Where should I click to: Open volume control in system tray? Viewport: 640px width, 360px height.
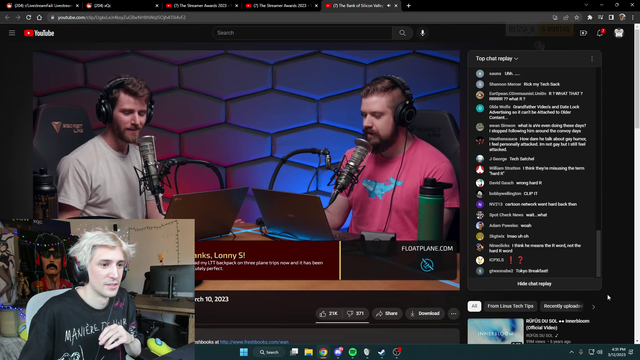(600, 352)
